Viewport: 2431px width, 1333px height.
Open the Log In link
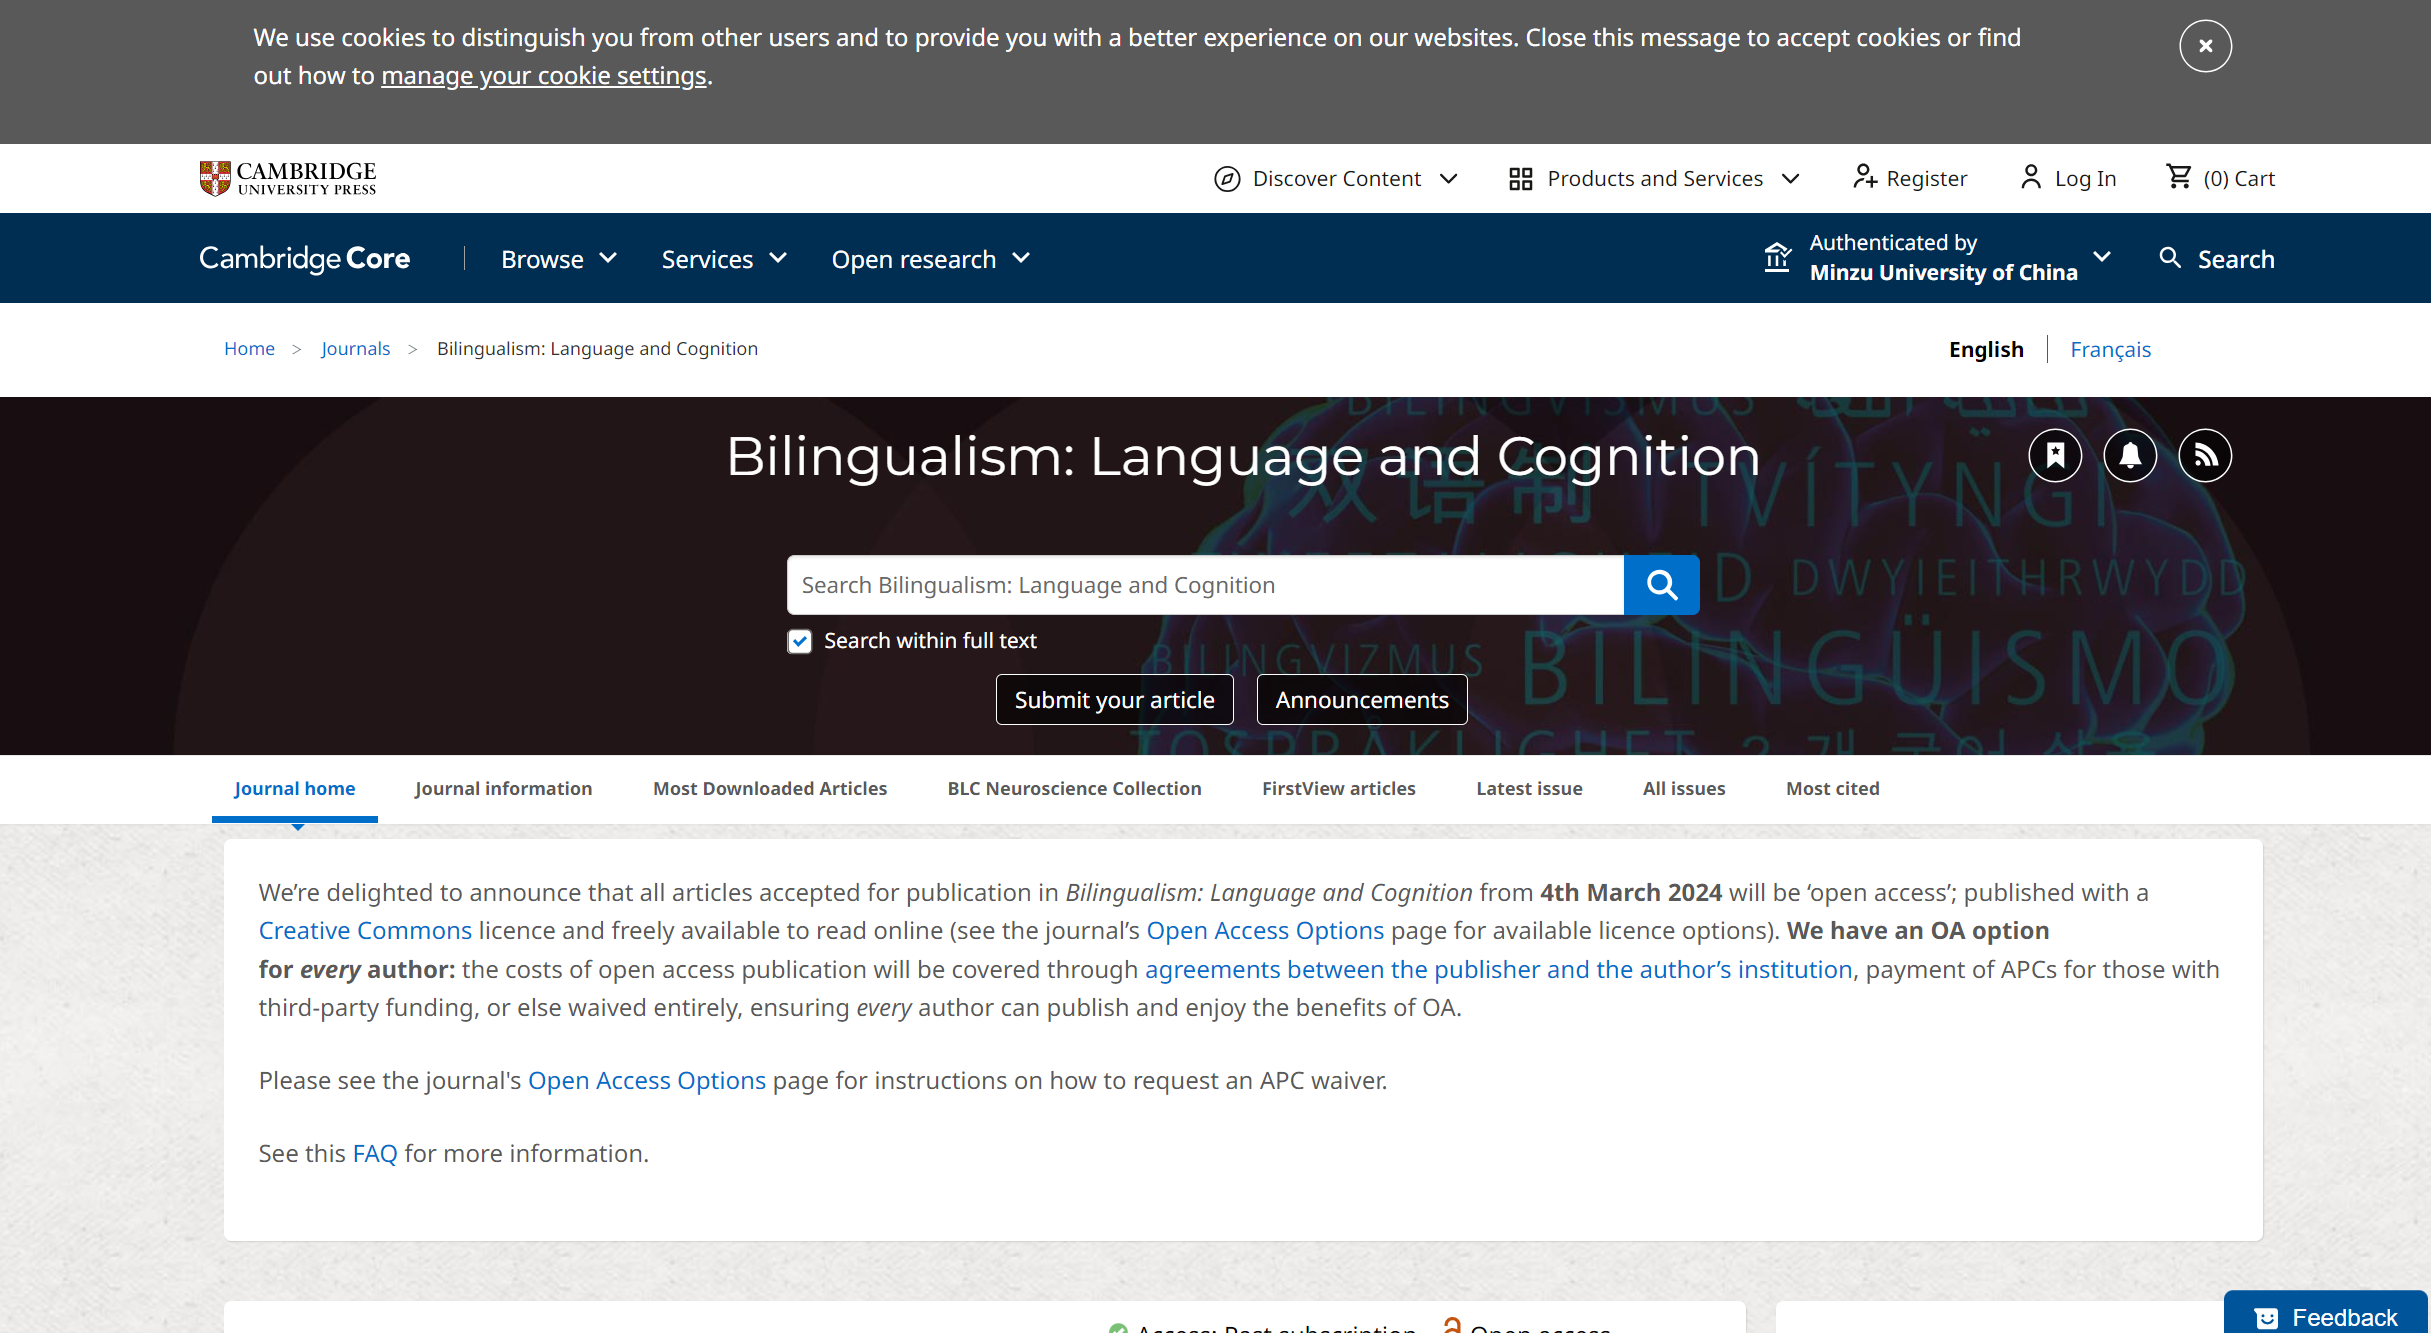[2085, 179]
